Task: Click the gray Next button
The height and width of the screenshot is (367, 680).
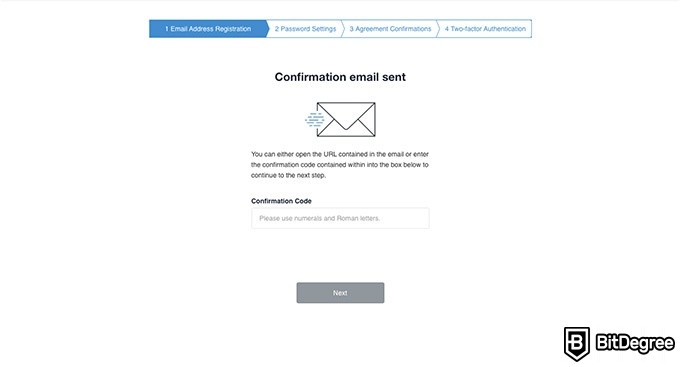Action: [x=340, y=293]
